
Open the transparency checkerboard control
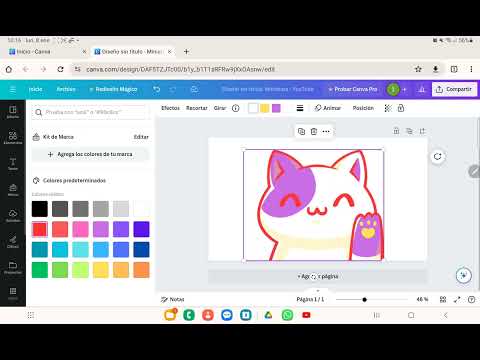tap(388, 108)
